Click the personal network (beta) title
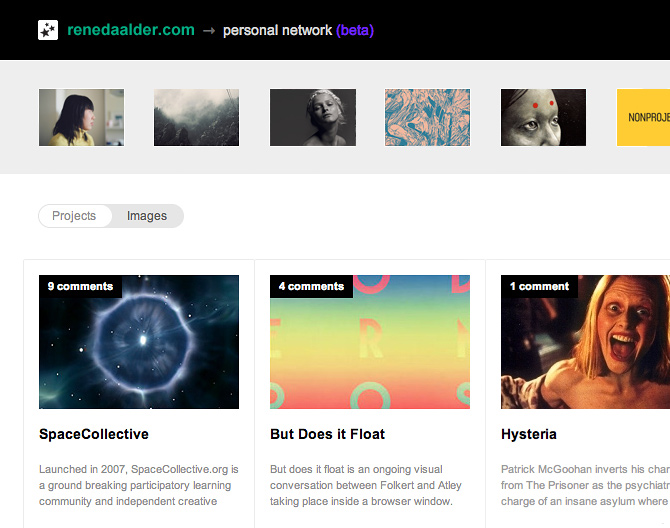 click(x=298, y=30)
